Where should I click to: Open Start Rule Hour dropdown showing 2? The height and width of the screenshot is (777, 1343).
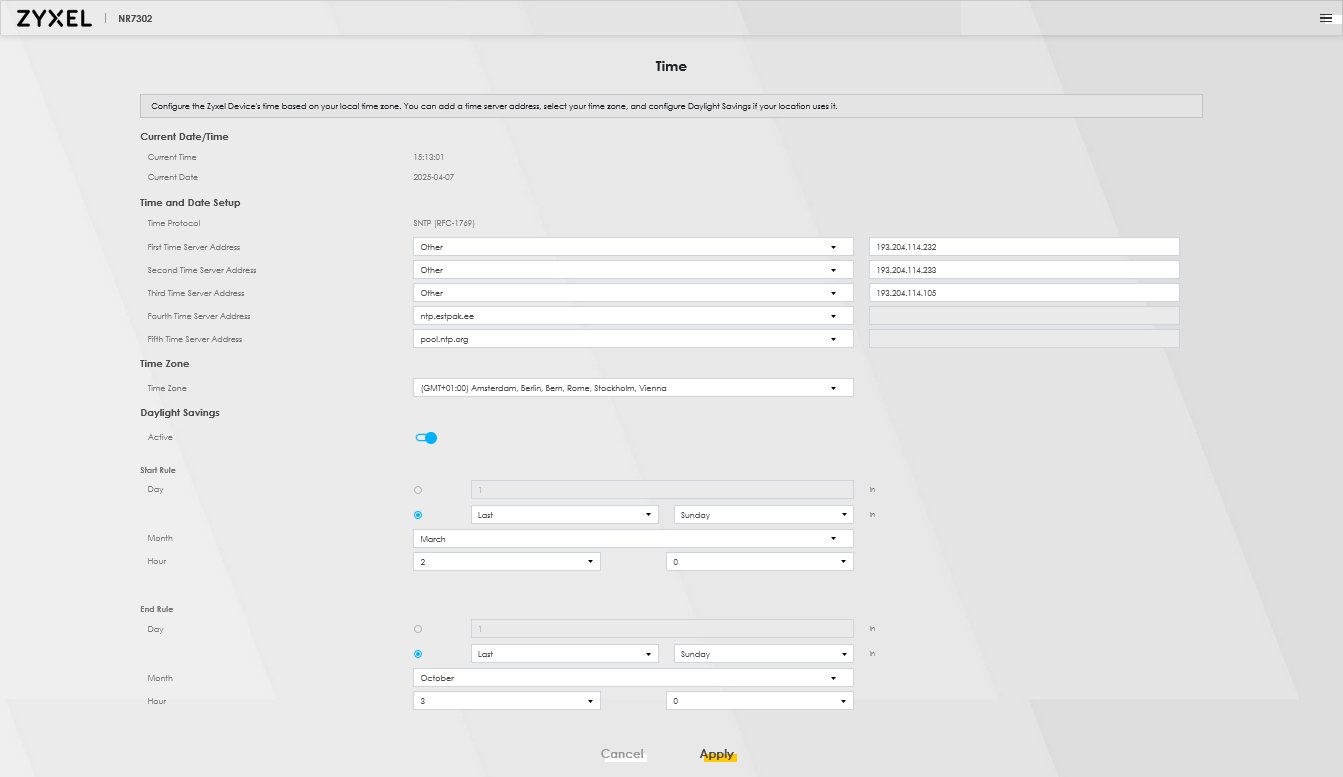[506, 562]
